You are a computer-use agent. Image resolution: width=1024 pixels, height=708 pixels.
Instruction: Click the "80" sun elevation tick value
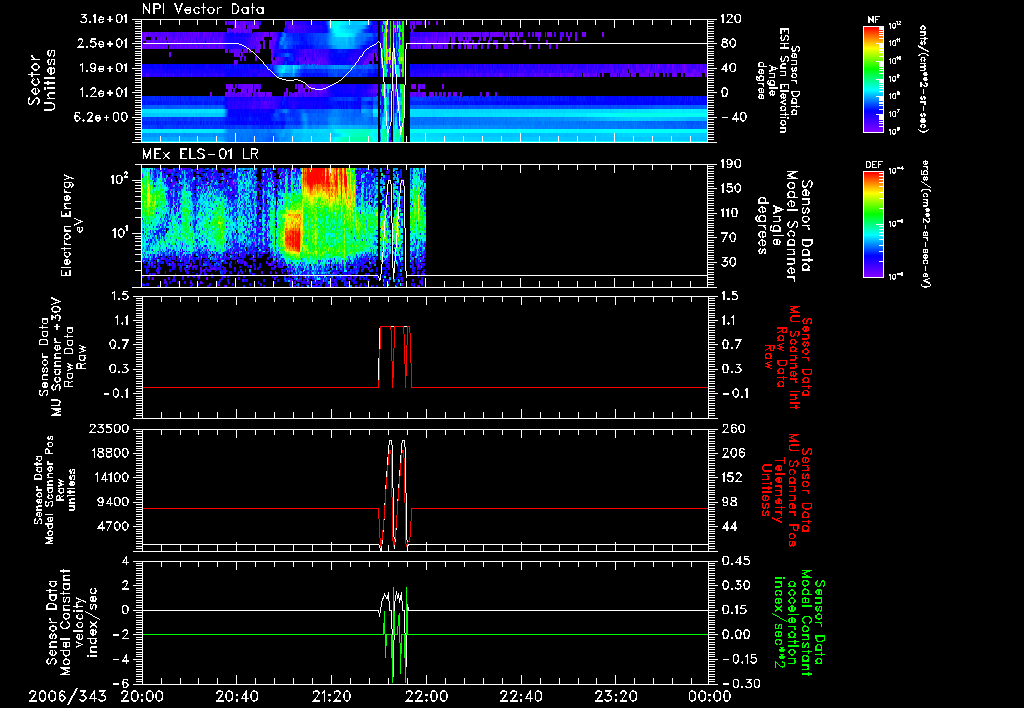coord(728,43)
